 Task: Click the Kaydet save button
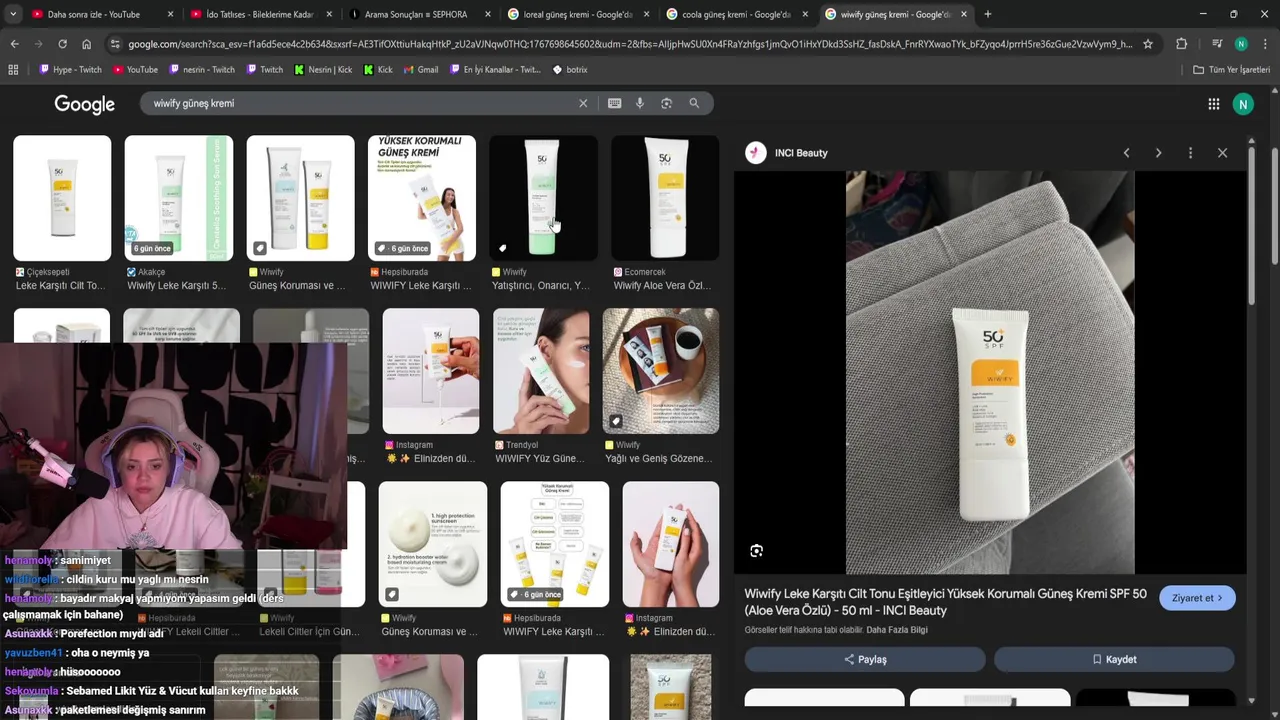coord(1114,659)
